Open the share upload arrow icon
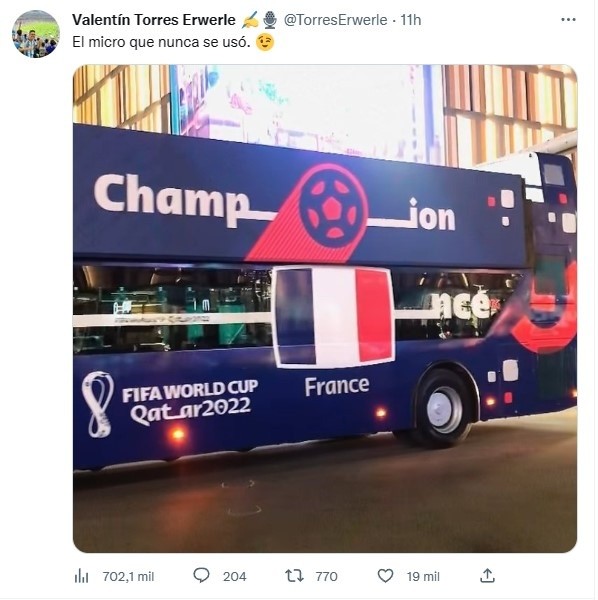Image resolution: width=598 pixels, height=600 pixels. coord(487,576)
